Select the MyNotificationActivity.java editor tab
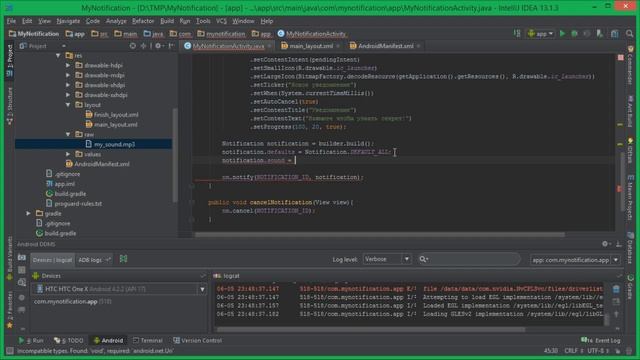The image size is (640, 360). click(x=228, y=46)
